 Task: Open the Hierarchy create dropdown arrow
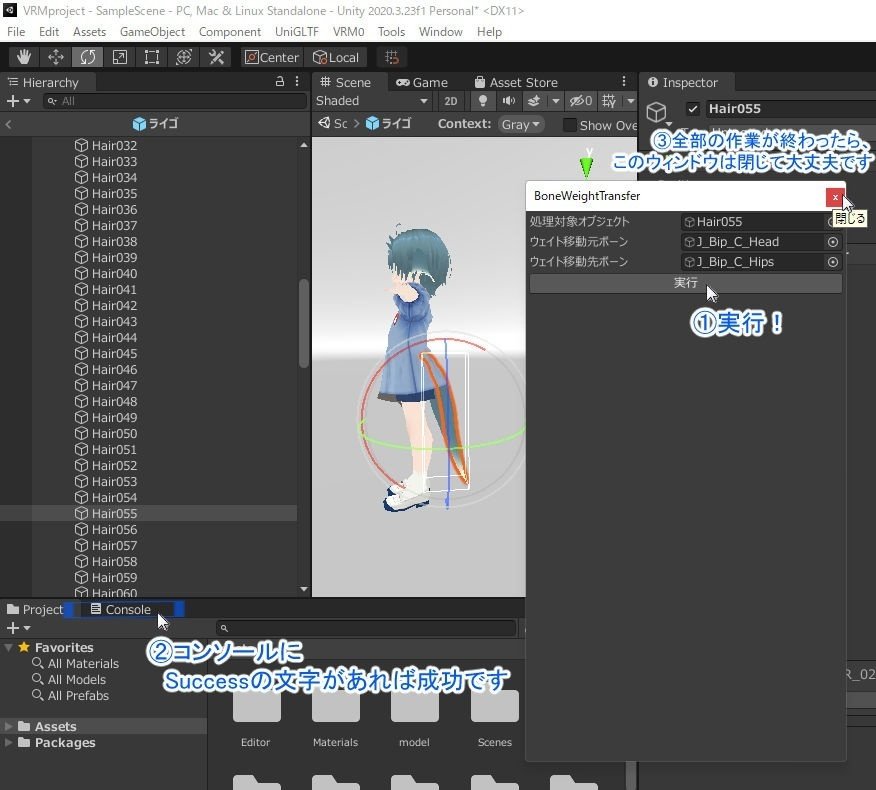[x=27, y=101]
